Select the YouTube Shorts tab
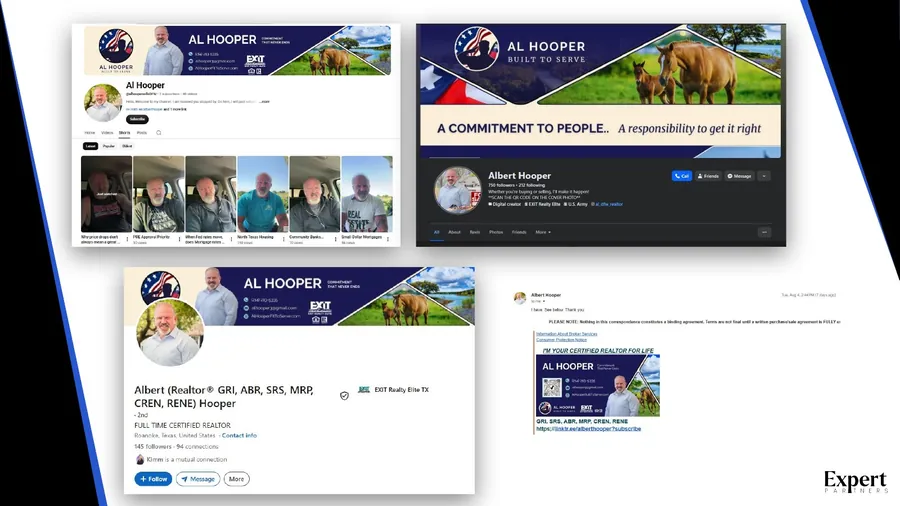The width and height of the screenshot is (900, 506). click(x=125, y=133)
